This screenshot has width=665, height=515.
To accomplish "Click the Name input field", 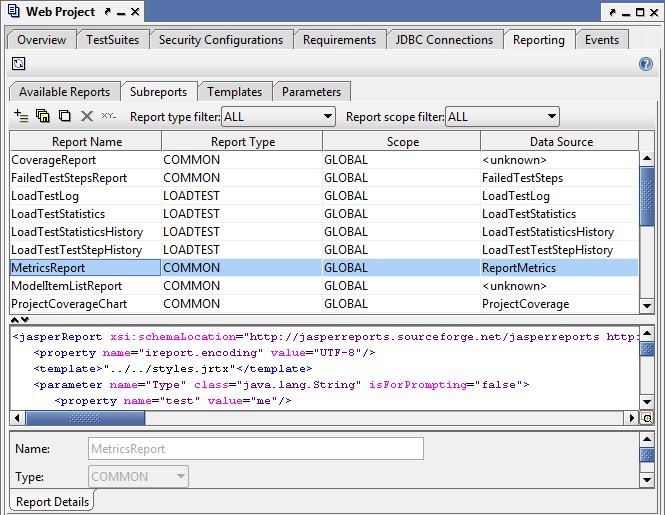I will [x=256, y=449].
